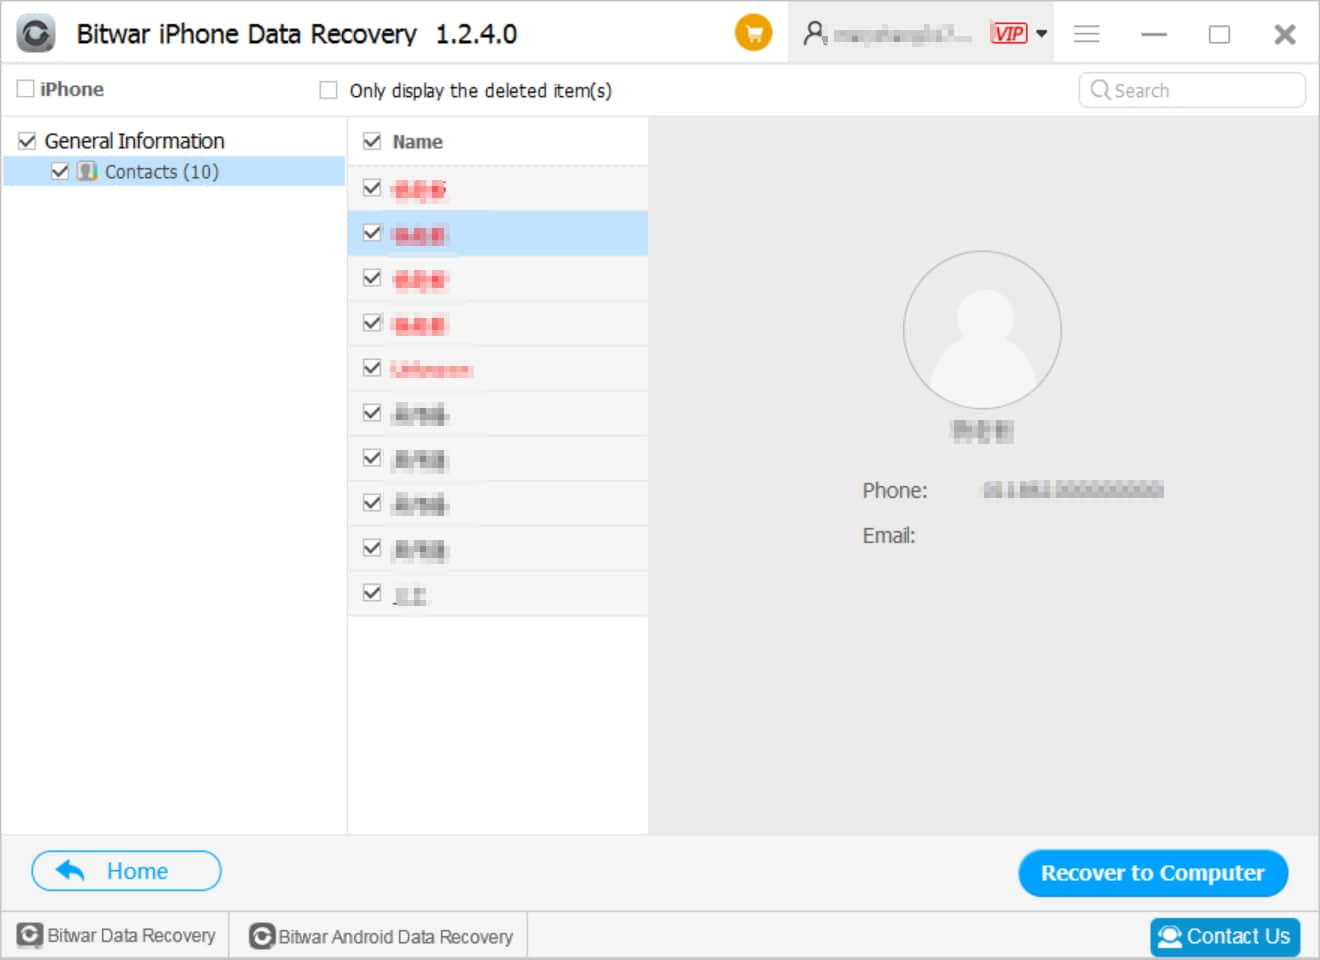The height and width of the screenshot is (960, 1320).
Task: Uncheck the General Information checkbox
Action: tap(27, 141)
